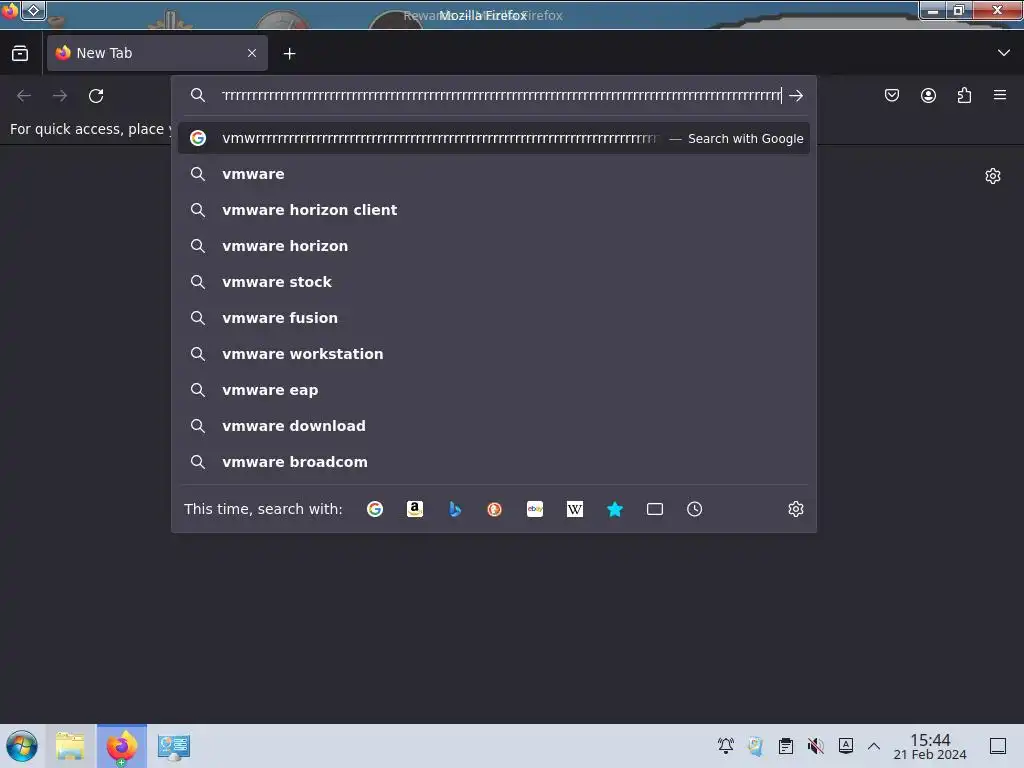Switch to Firefox in the taskbar
The image size is (1024, 768).
pyautogui.click(x=122, y=746)
